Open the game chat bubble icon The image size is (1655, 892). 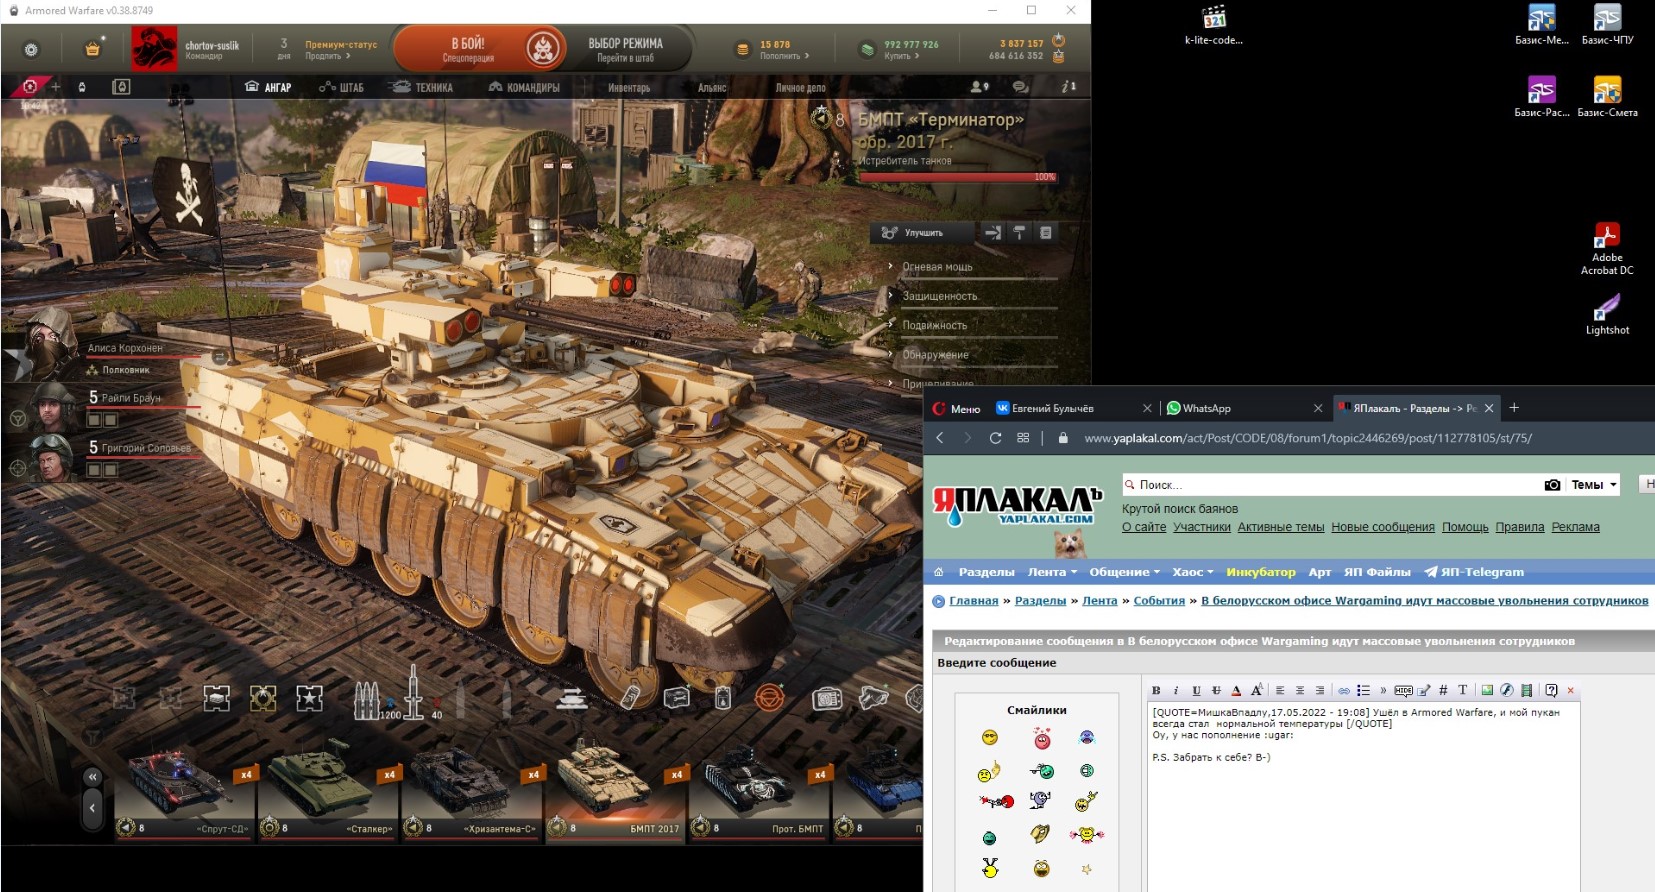coord(1020,87)
